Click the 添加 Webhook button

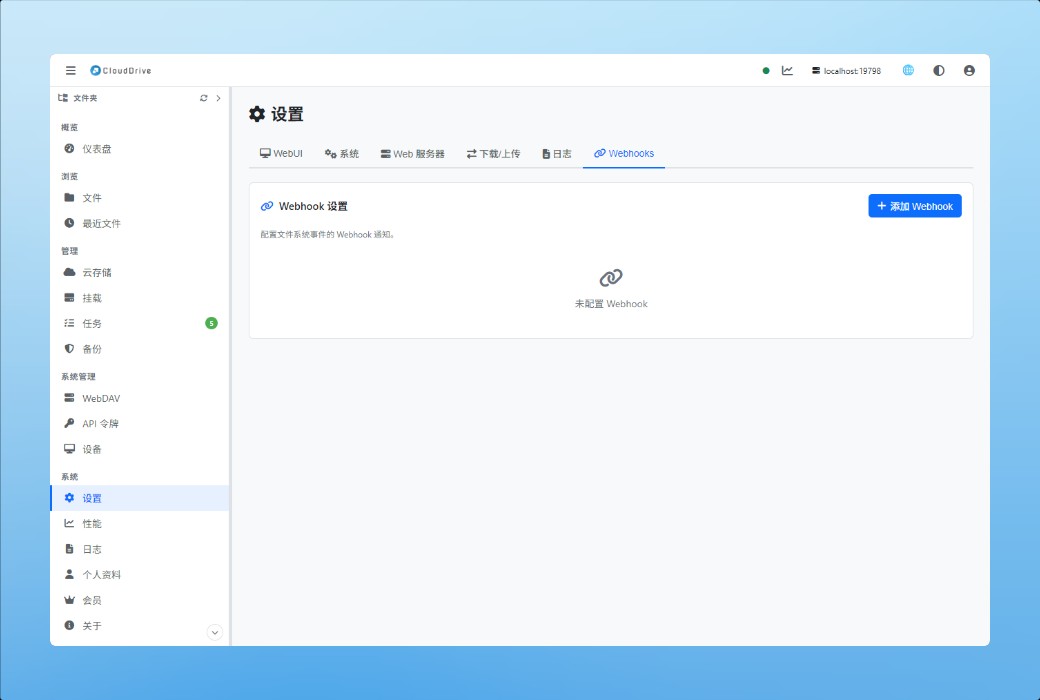915,206
